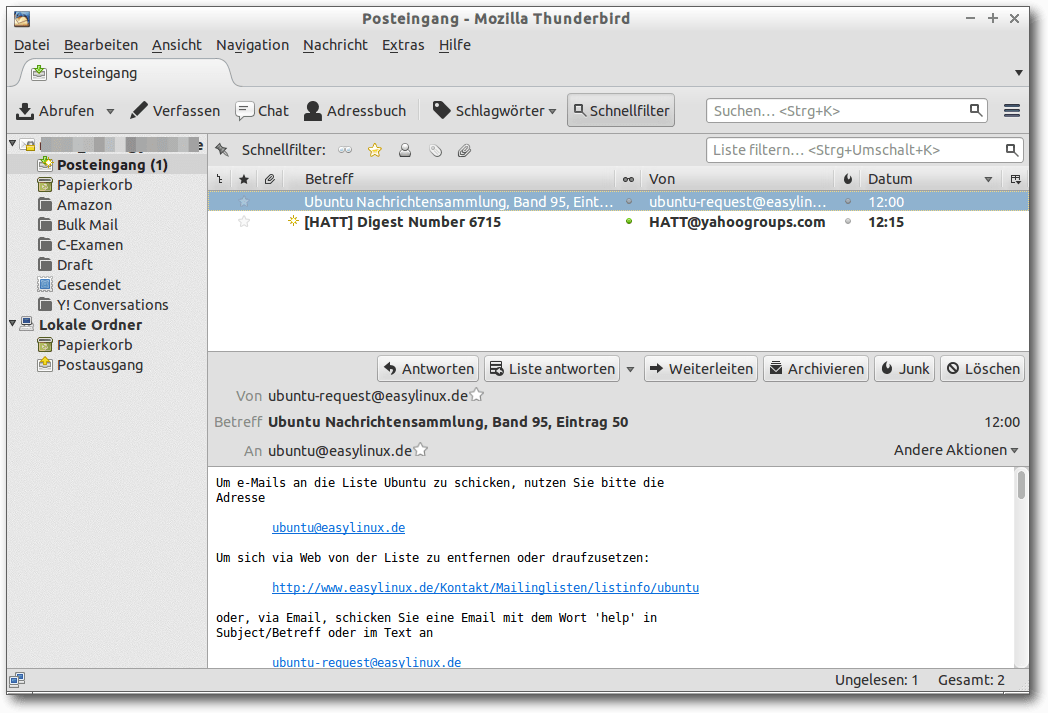Toggle the Schnellfilter button
The height and width of the screenshot is (713, 1048).
tap(621, 111)
